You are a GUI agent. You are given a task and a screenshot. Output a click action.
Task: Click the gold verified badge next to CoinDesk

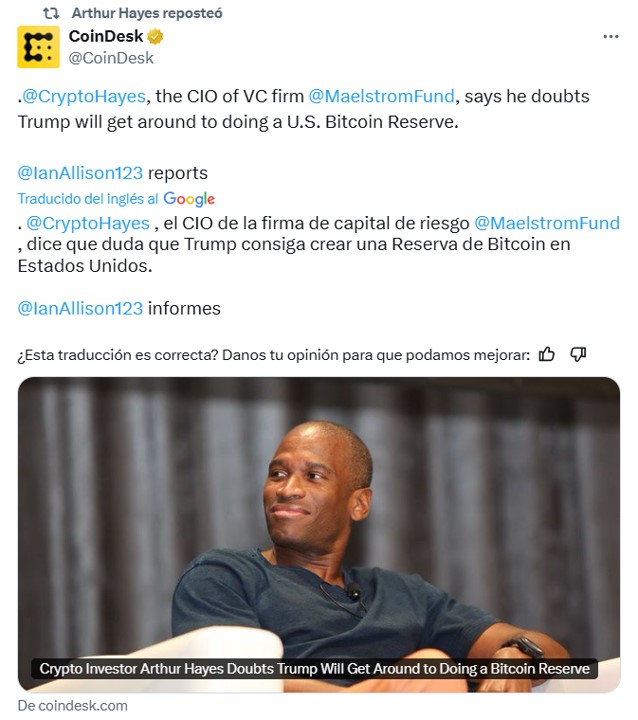pos(155,36)
